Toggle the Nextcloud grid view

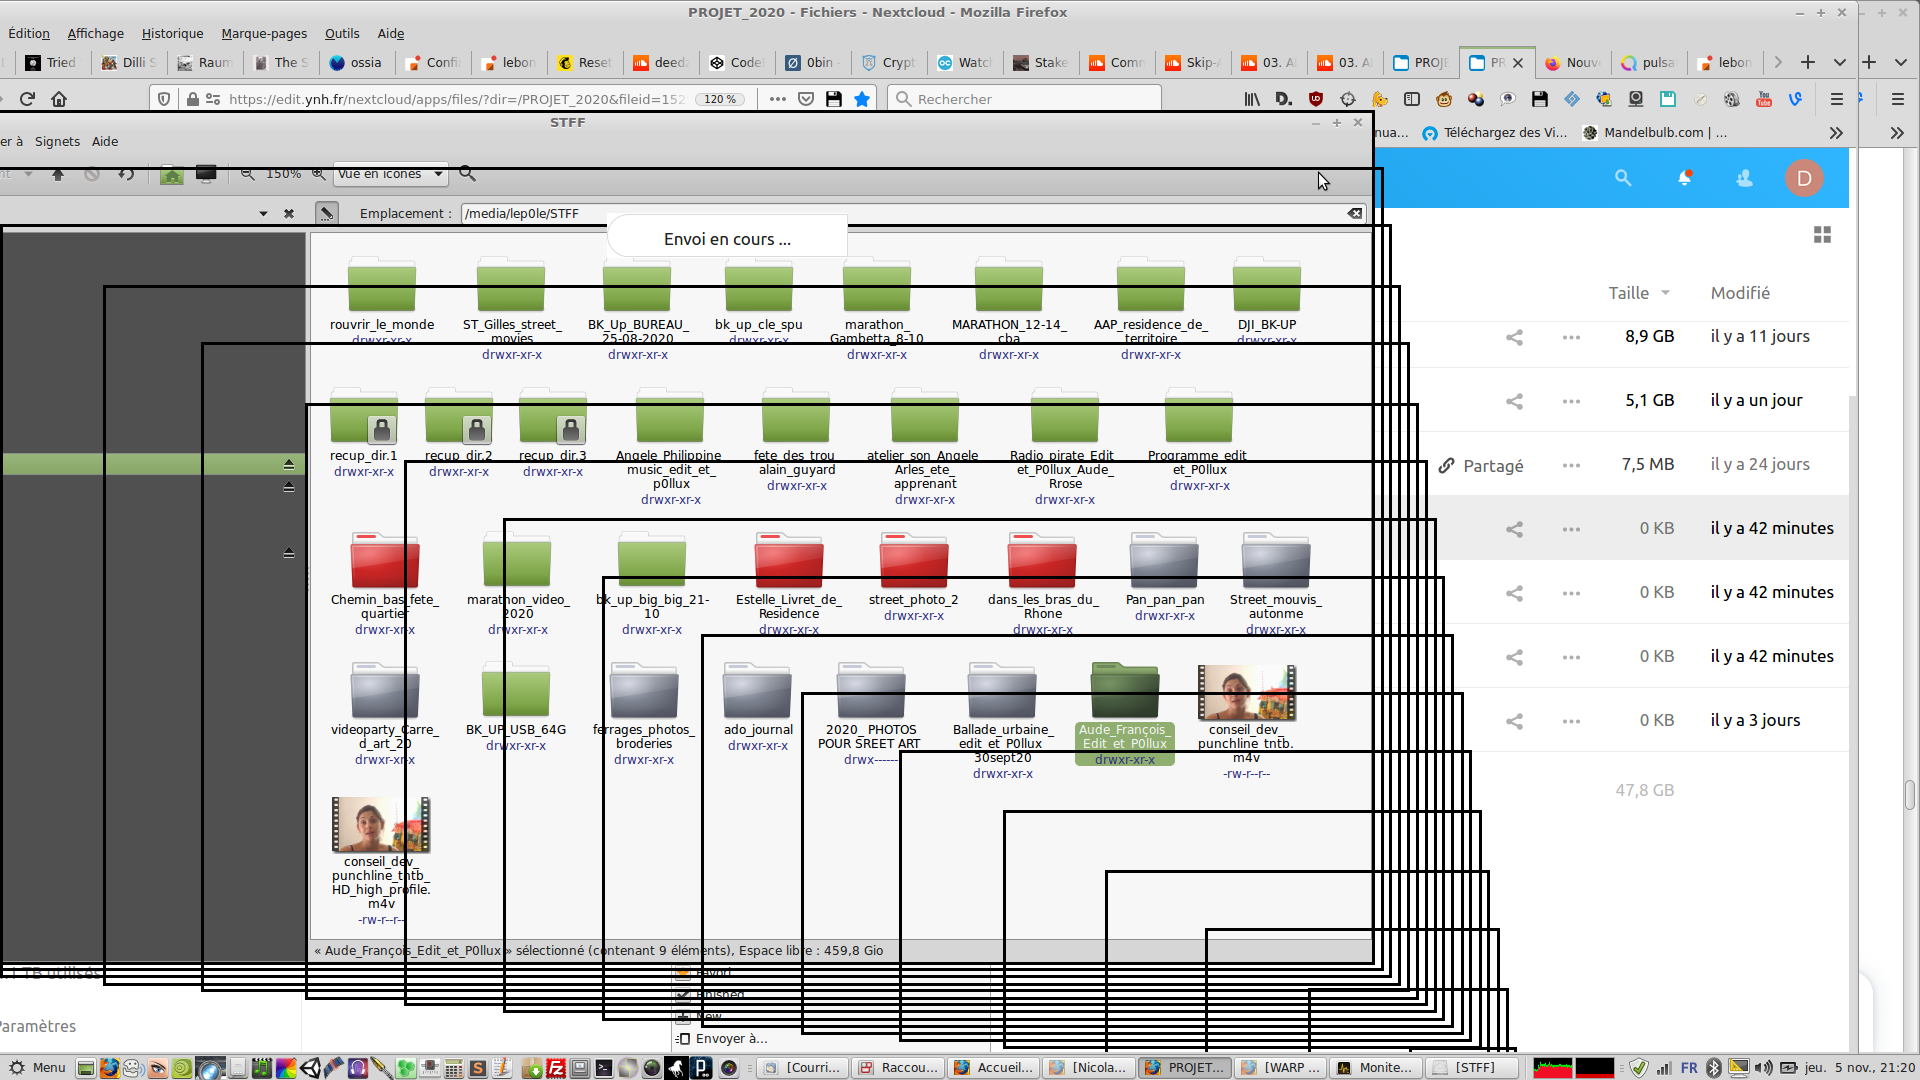(1822, 235)
